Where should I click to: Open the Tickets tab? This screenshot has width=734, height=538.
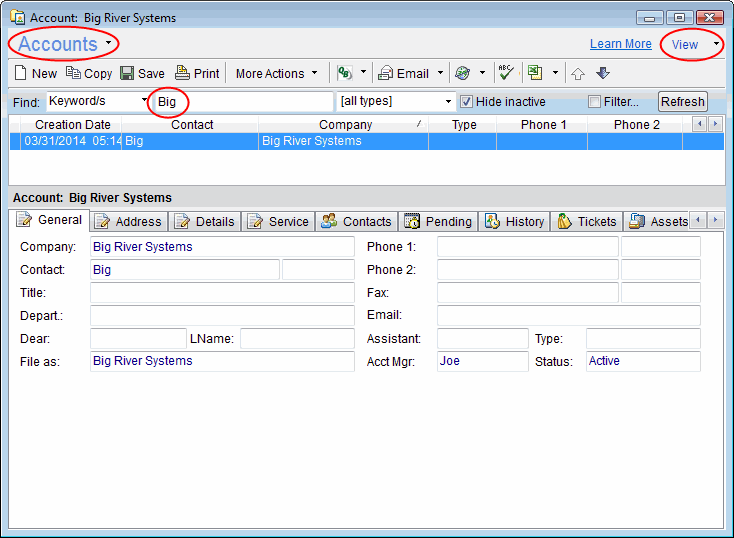588,221
